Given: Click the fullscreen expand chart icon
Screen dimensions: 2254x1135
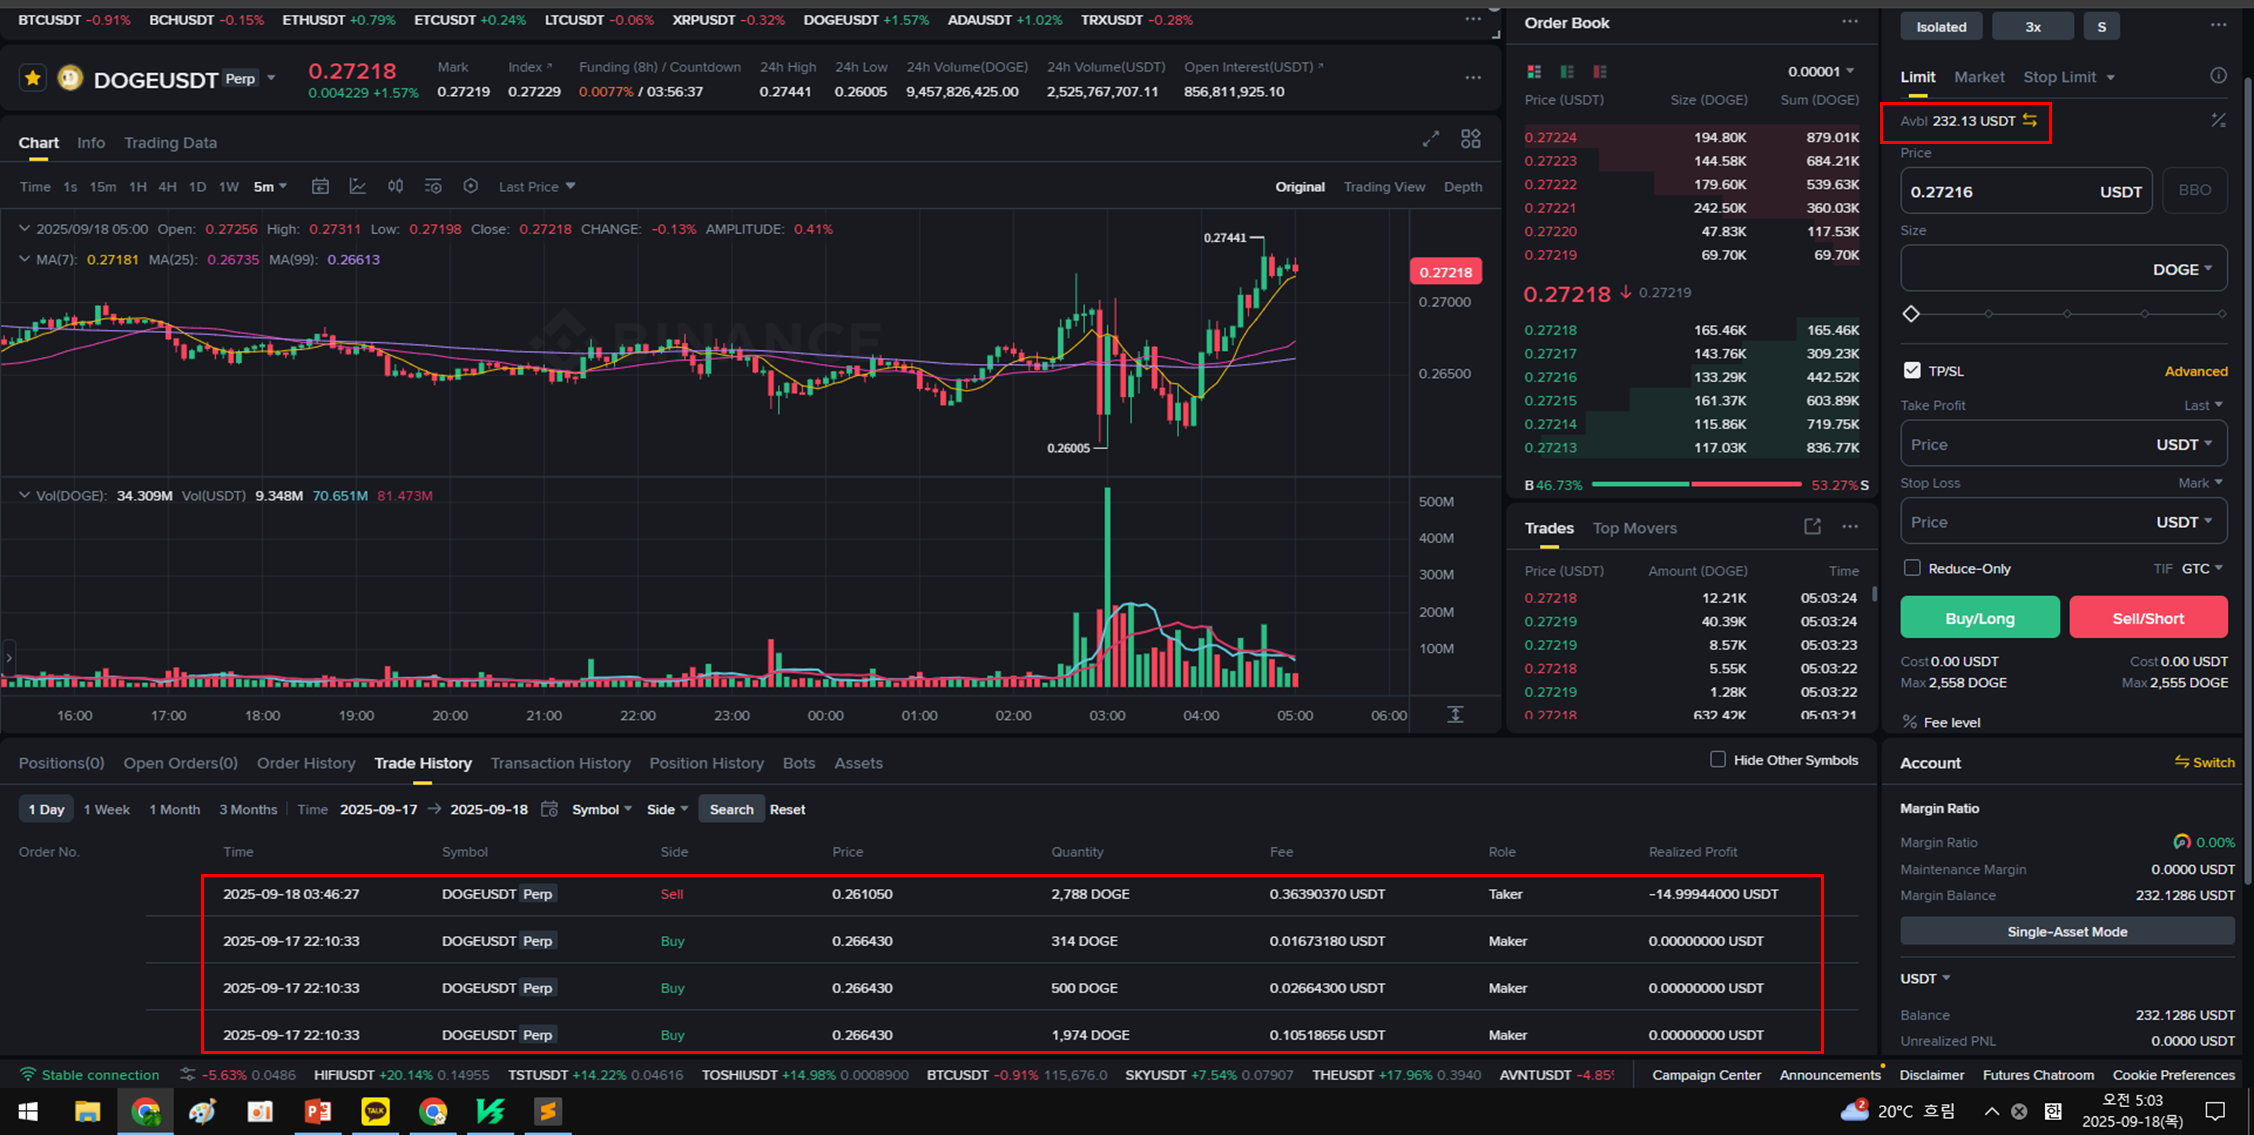Looking at the screenshot, I should click(1431, 139).
